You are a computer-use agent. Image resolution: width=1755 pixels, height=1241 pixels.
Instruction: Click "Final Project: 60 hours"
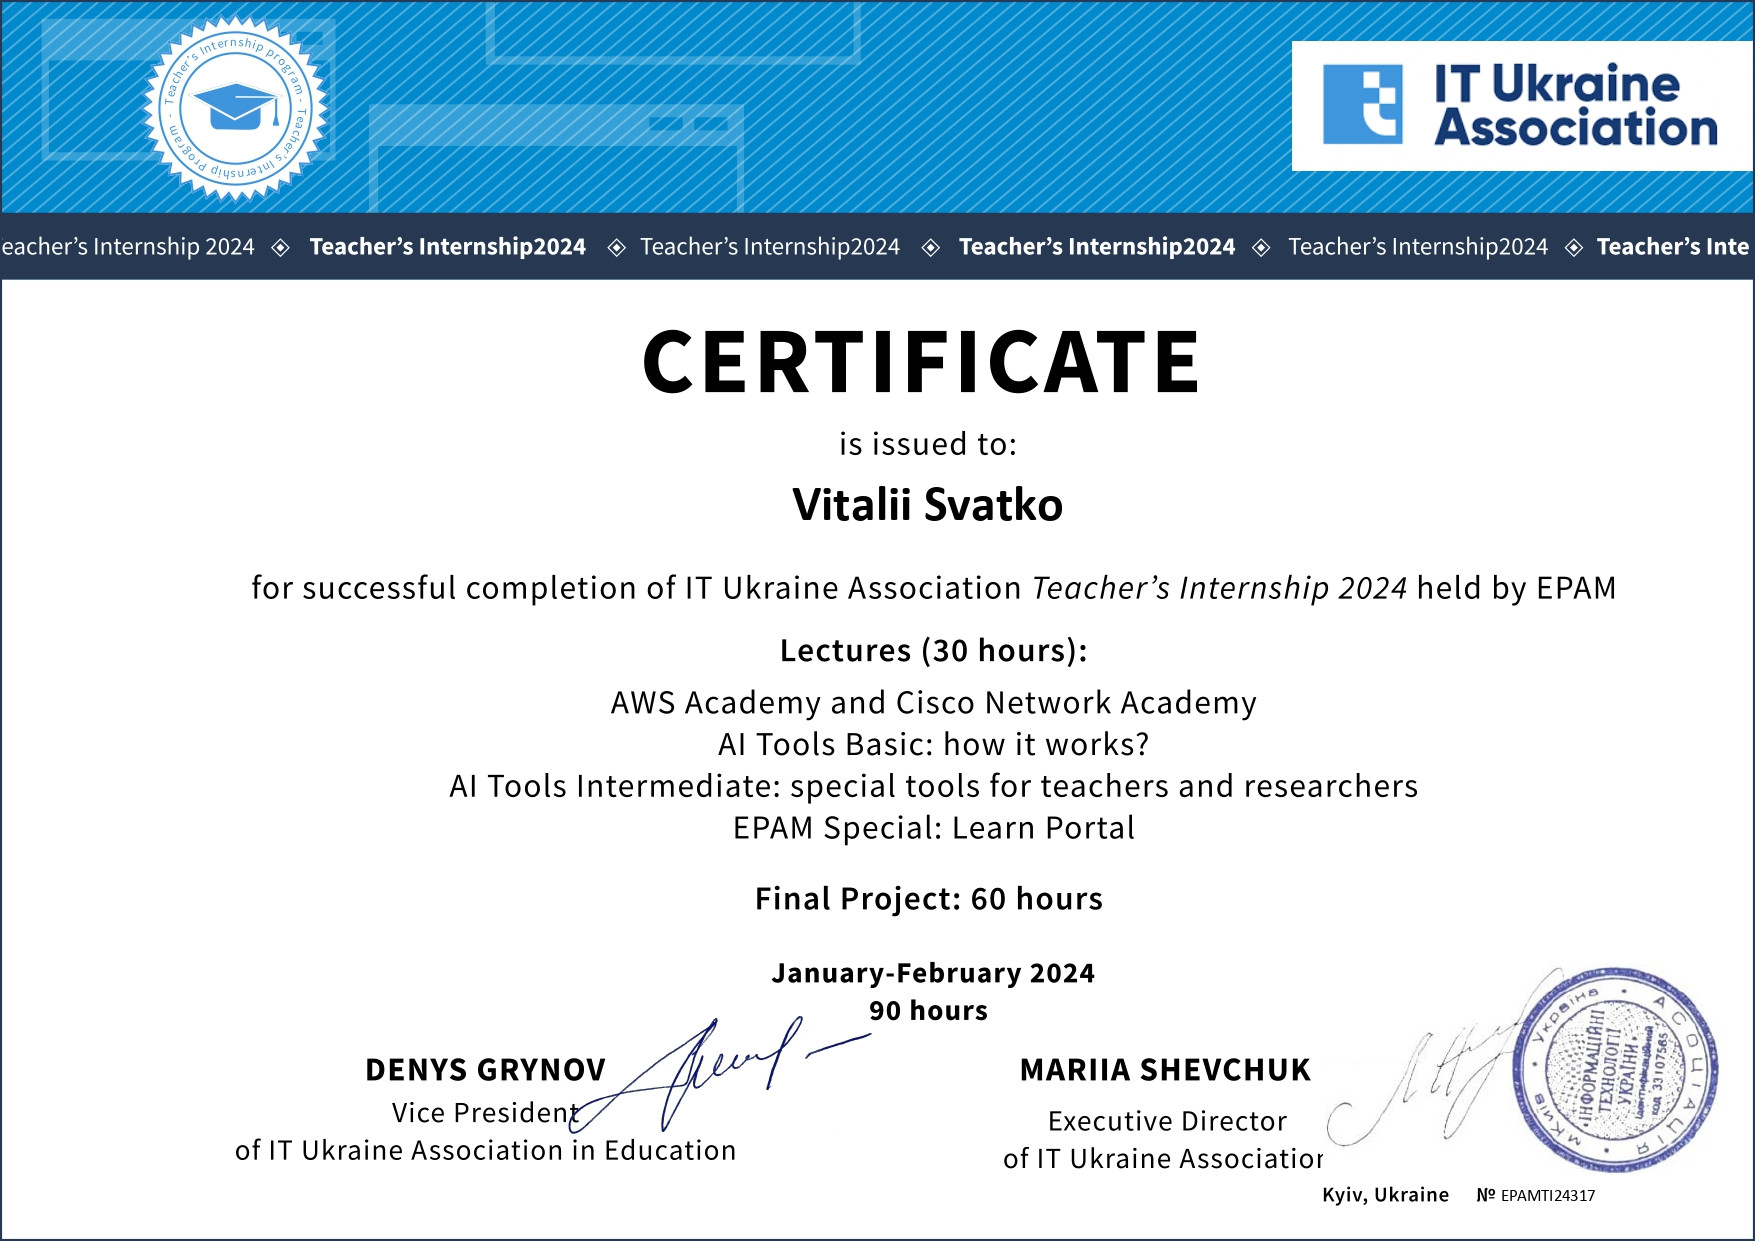(x=929, y=899)
